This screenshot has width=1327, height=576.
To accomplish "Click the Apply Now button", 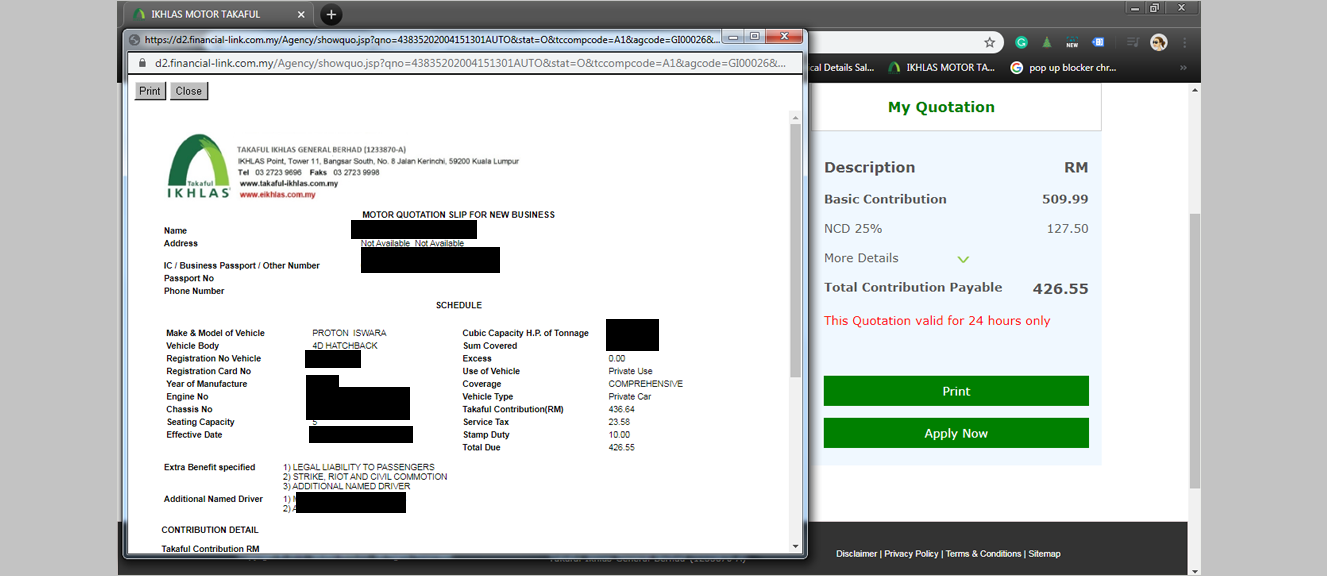I will [x=956, y=433].
